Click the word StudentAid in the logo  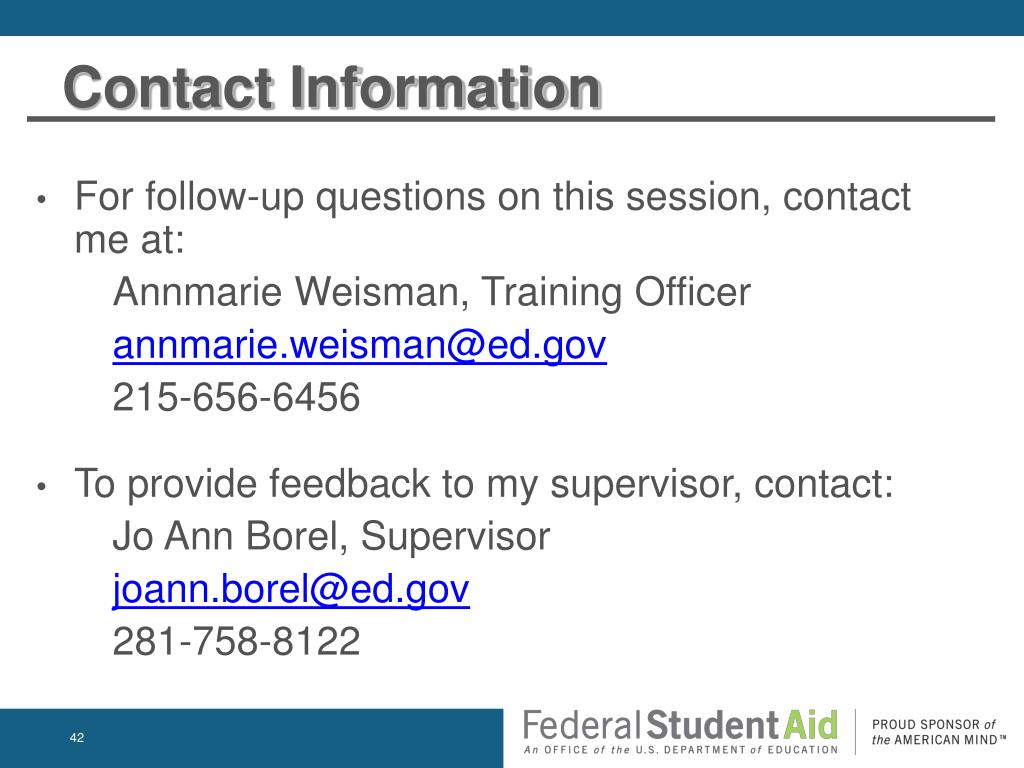(743, 725)
